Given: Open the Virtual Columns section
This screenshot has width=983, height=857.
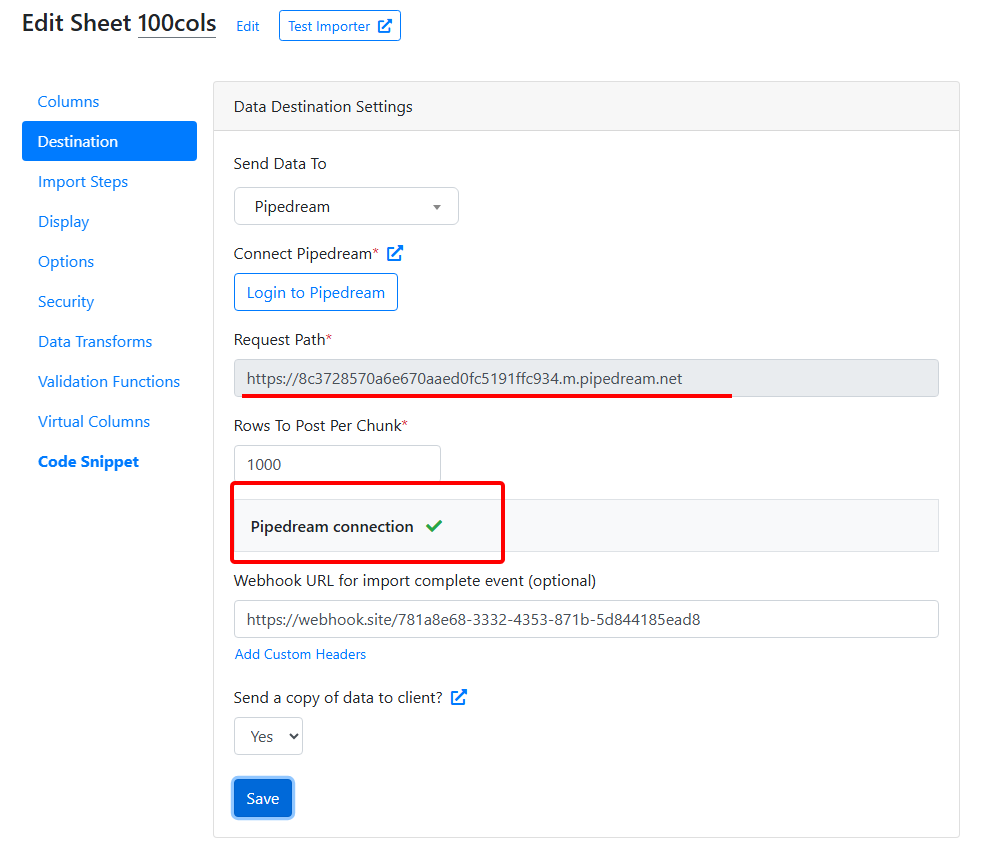Looking at the screenshot, I should tap(94, 422).
